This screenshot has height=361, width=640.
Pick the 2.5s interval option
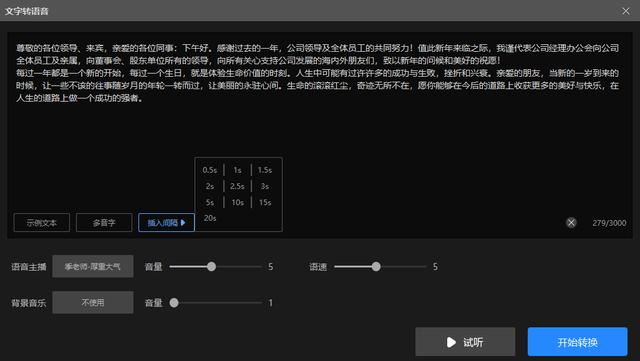pyautogui.click(x=237, y=186)
